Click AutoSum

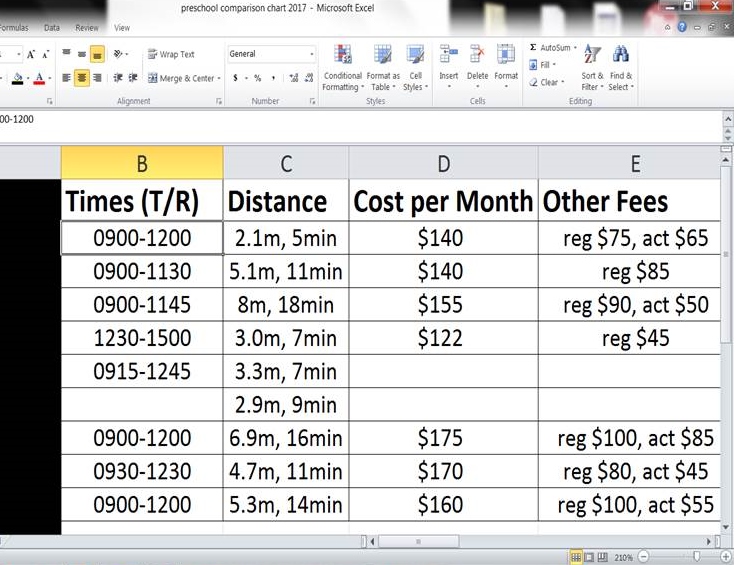[x=549, y=48]
